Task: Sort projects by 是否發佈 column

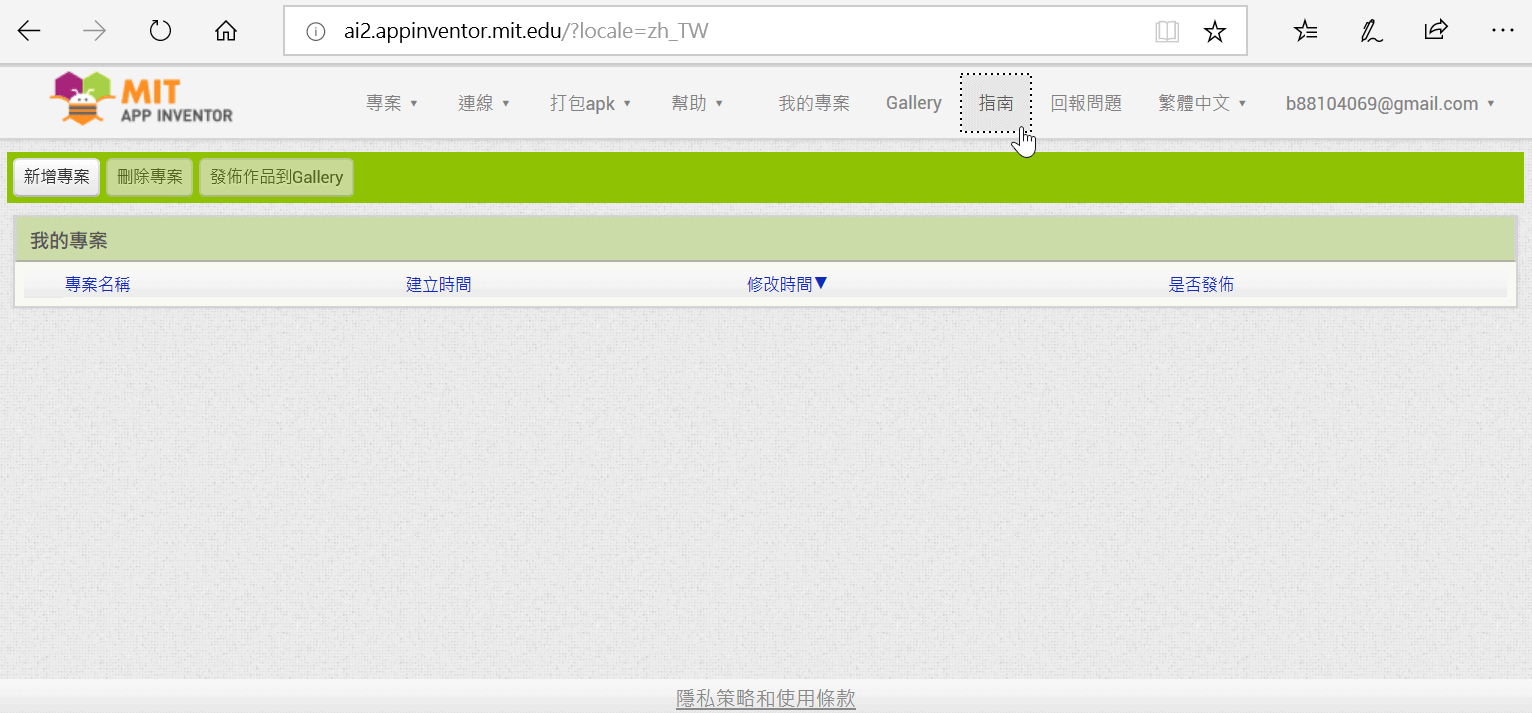Action: [x=1201, y=284]
